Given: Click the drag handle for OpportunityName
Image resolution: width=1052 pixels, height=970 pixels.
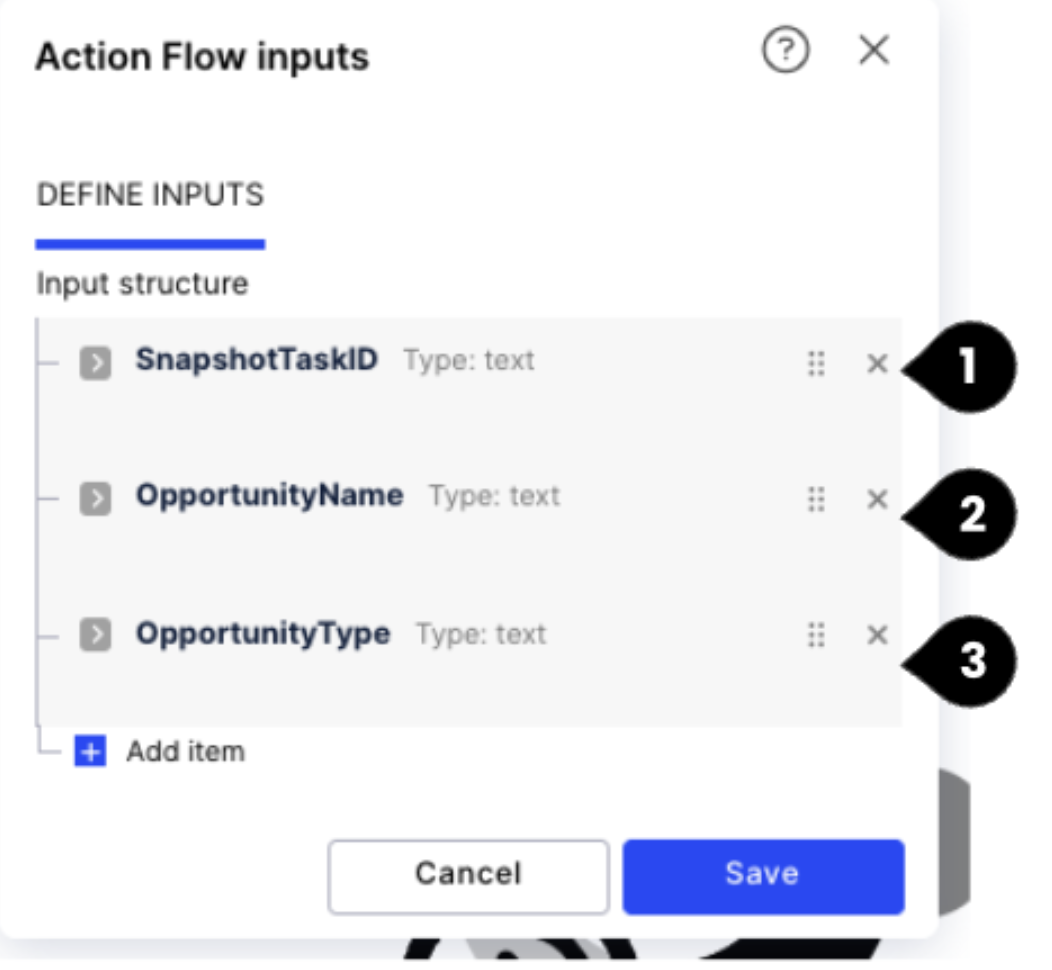Looking at the screenshot, I should tap(816, 499).
